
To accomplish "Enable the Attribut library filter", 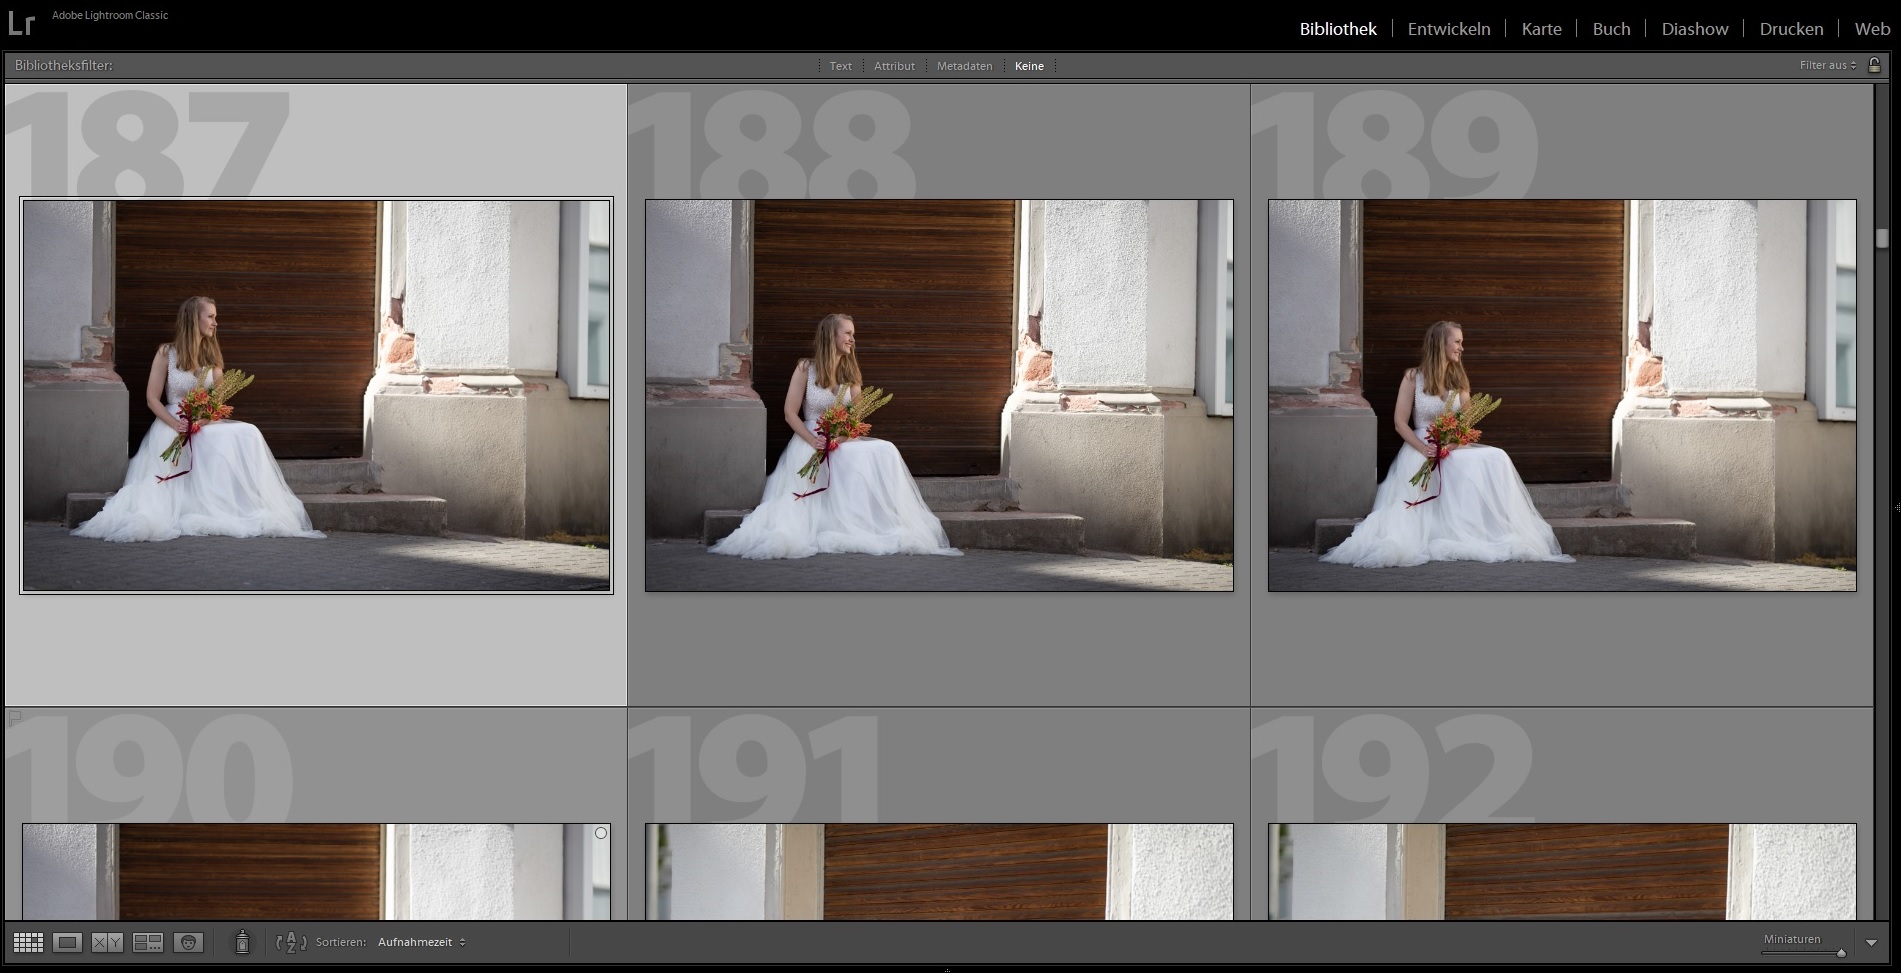I will pyautogui.click(x=894, y=66).
